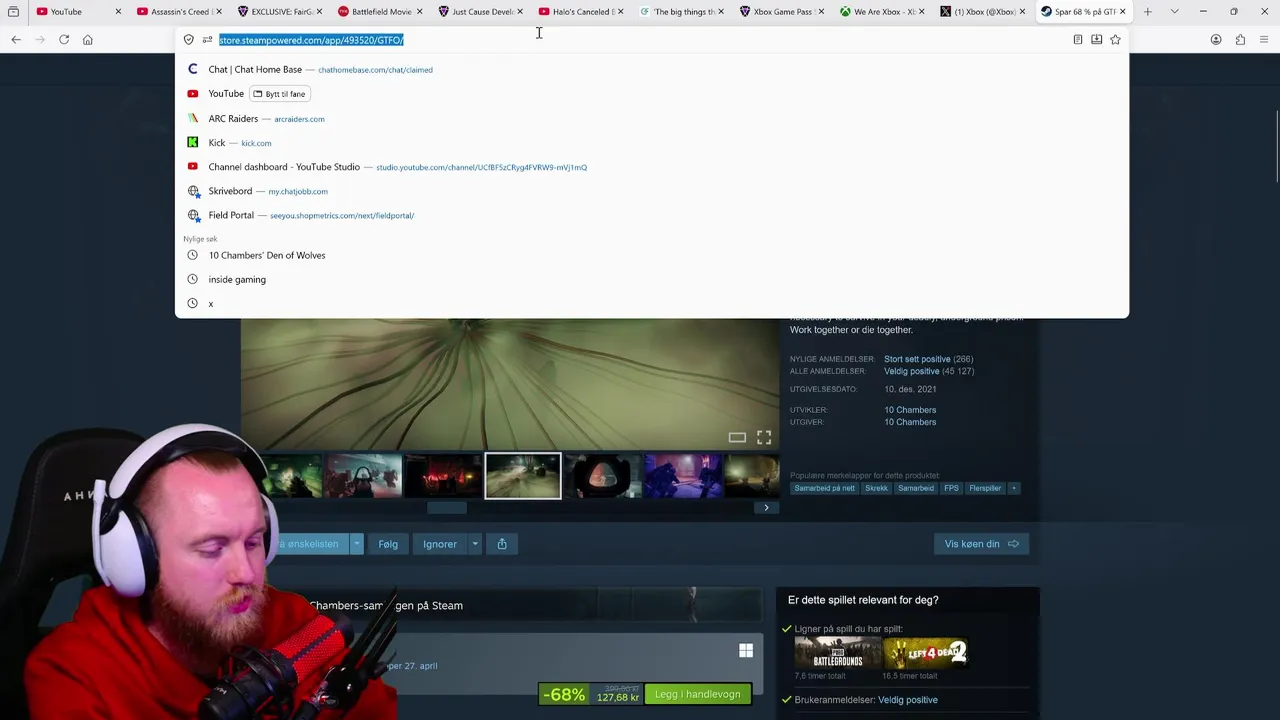Viewport: 1280px width, 720px height.
Task: Click the save page icon in the address bar
Action: coord(1096,40)
